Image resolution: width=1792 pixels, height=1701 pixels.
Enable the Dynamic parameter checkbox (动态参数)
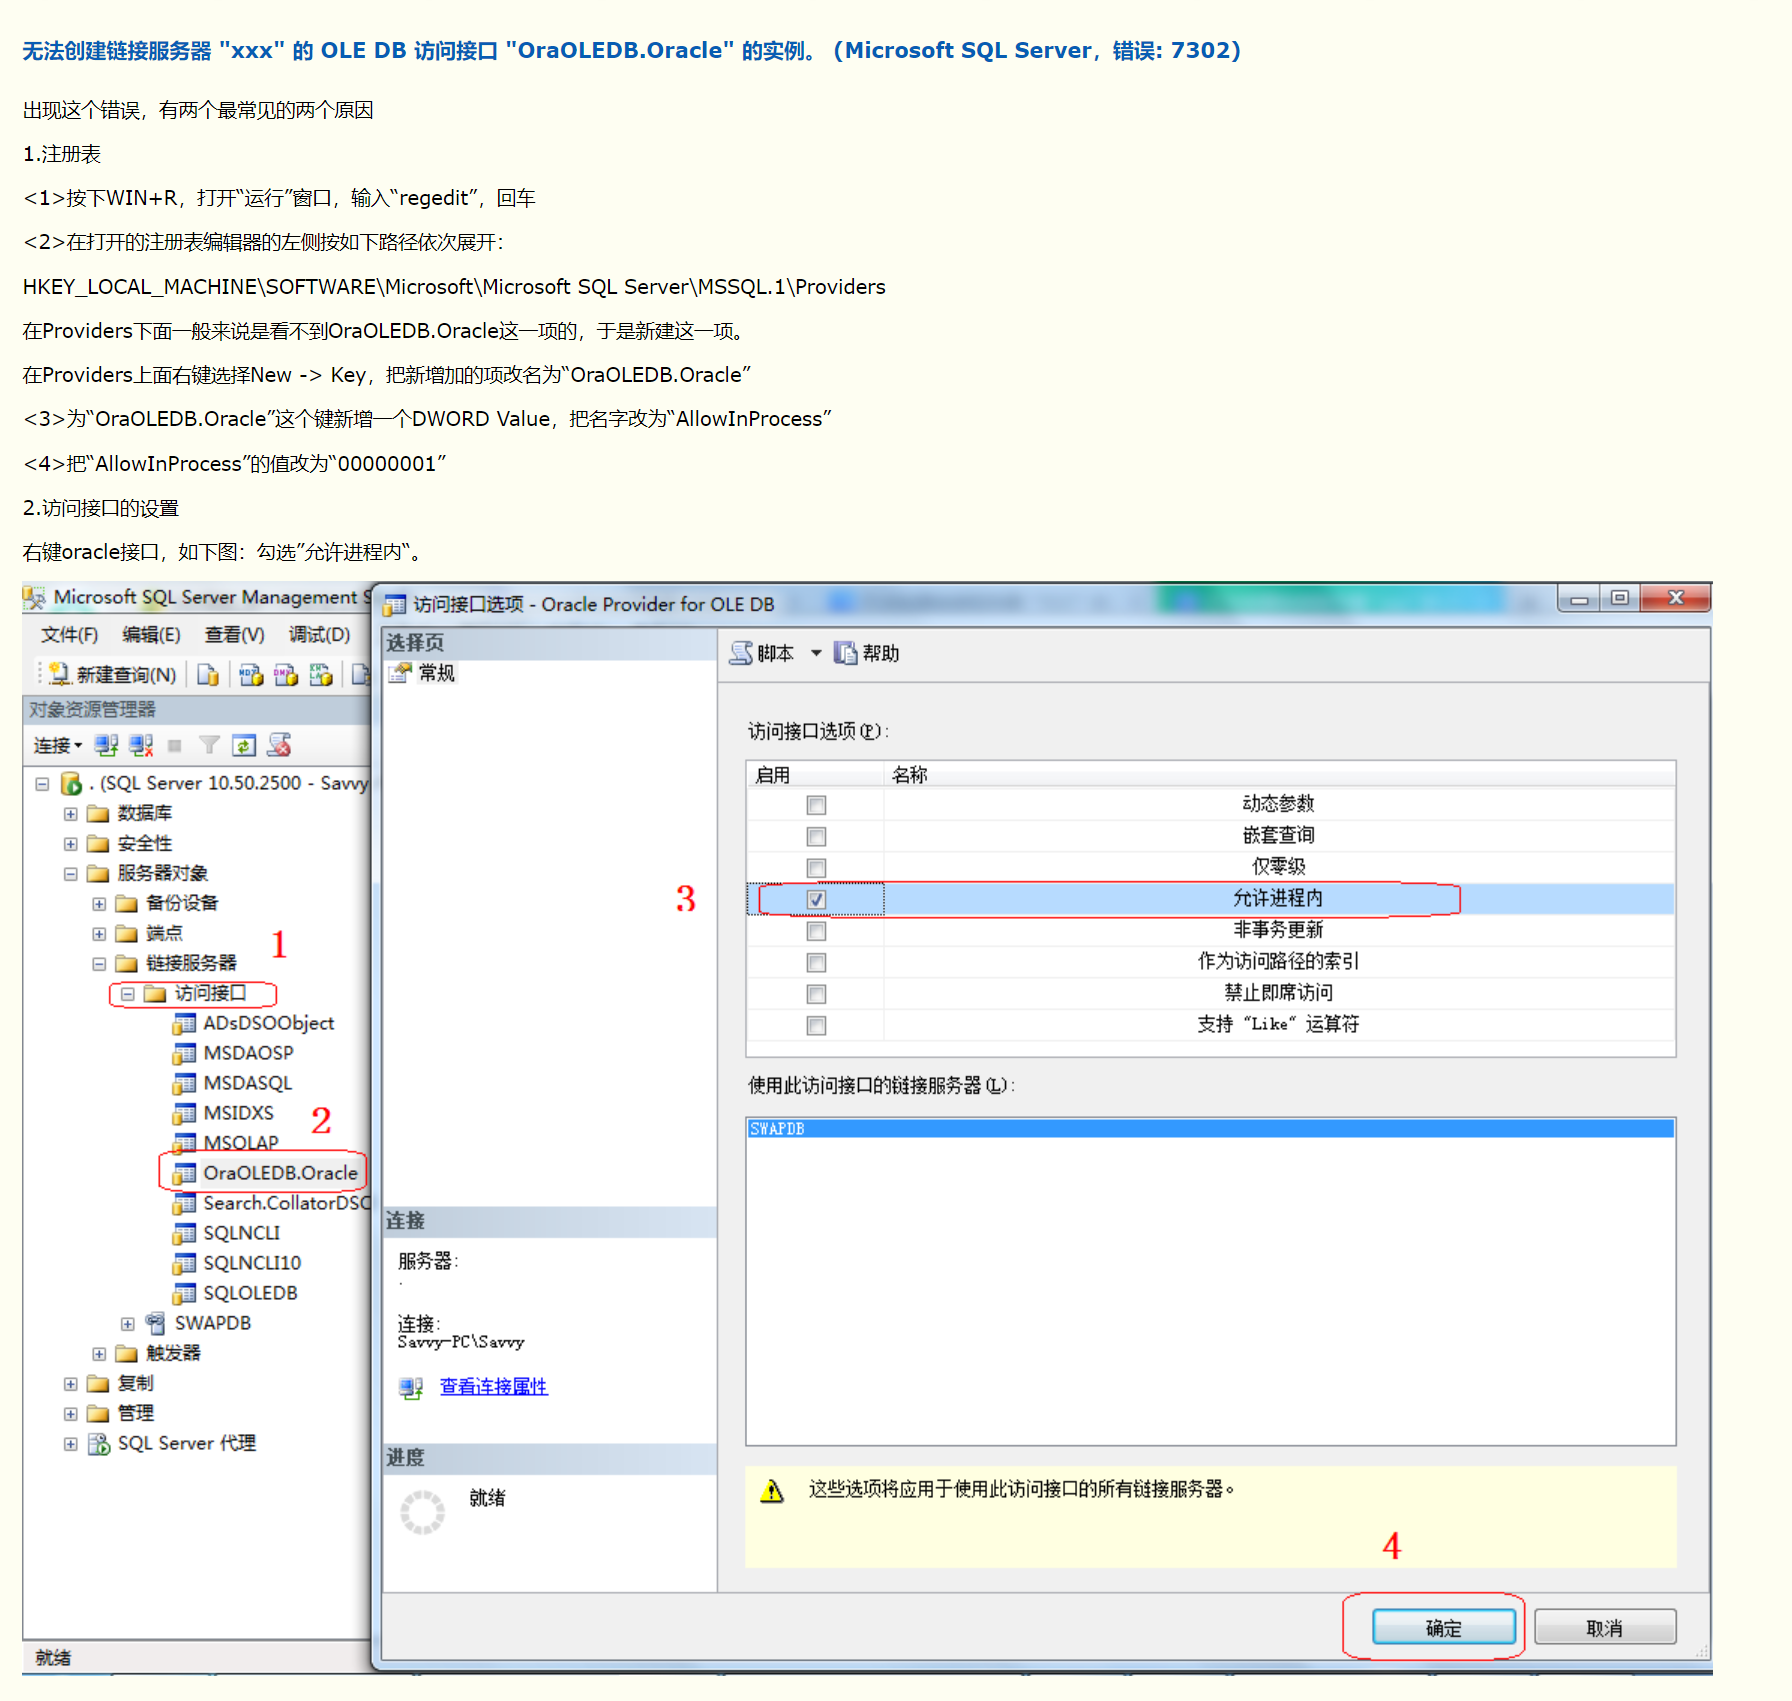pyautogui.click(x=816, y=805)
